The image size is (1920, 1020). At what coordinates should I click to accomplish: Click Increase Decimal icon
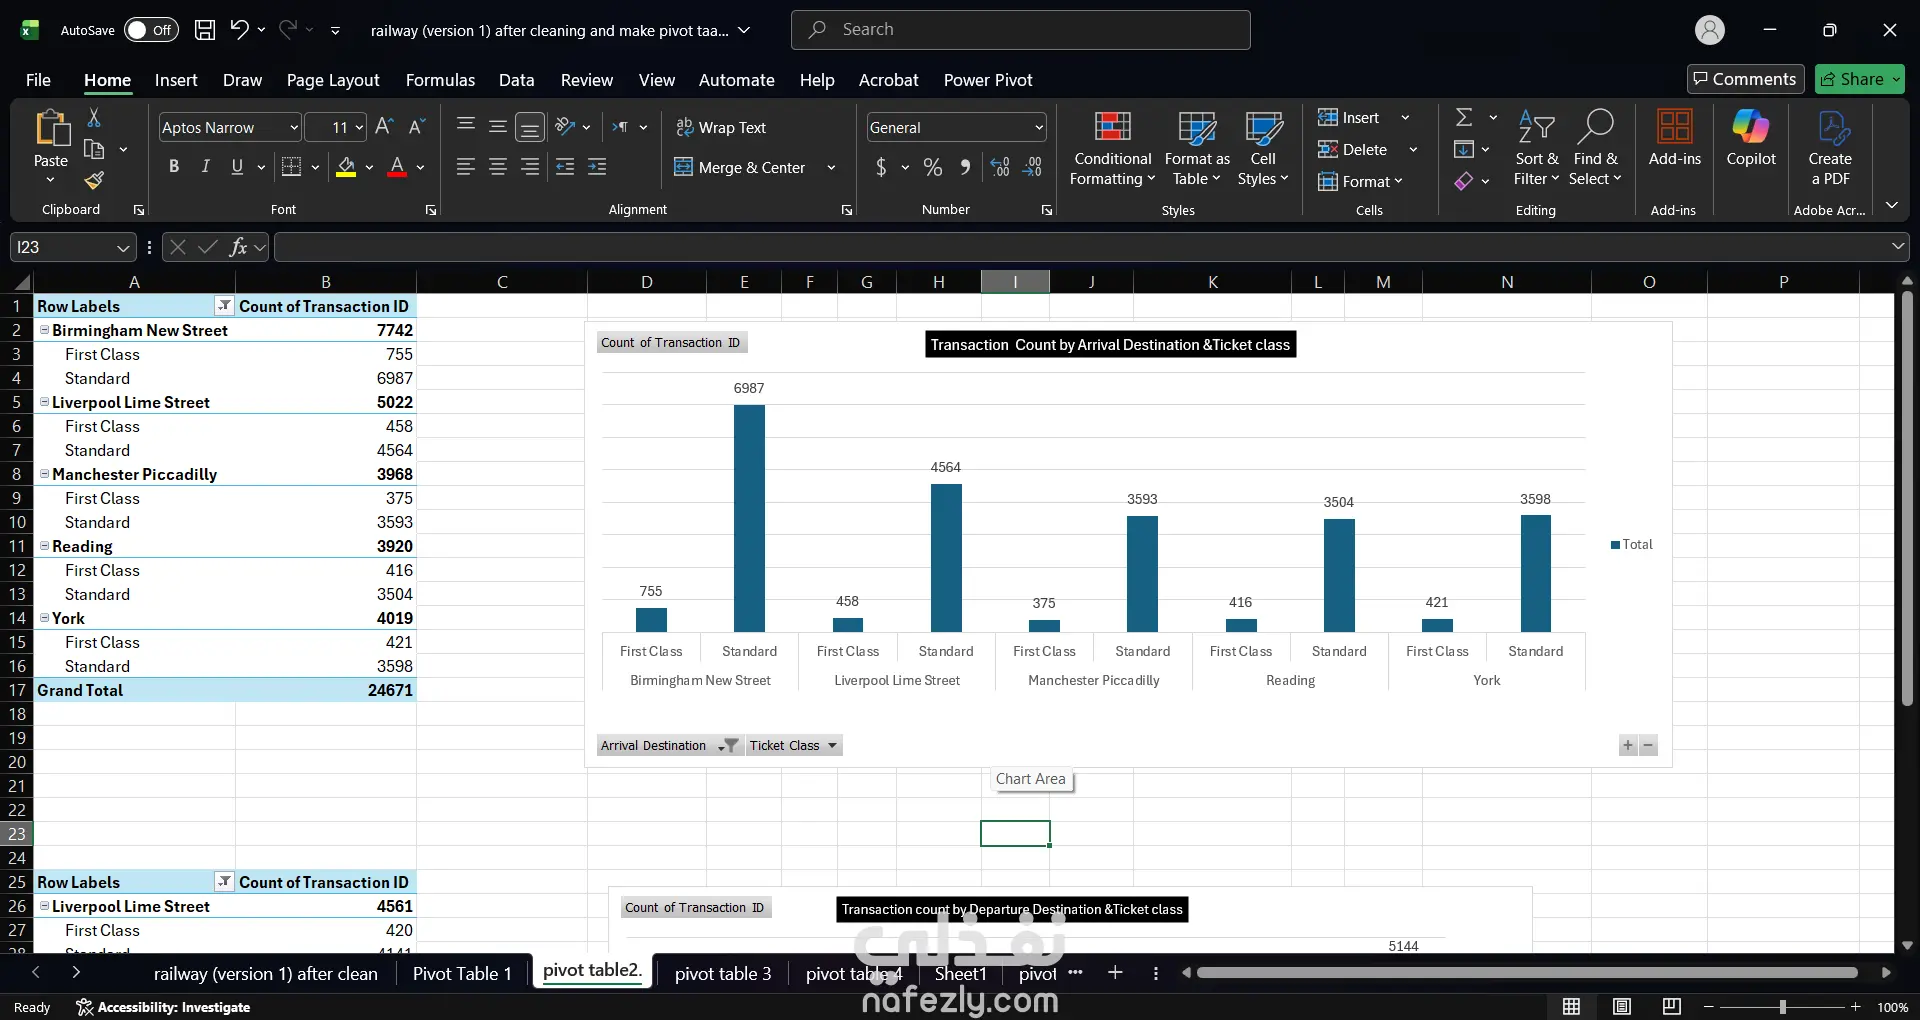point(1000,167)
